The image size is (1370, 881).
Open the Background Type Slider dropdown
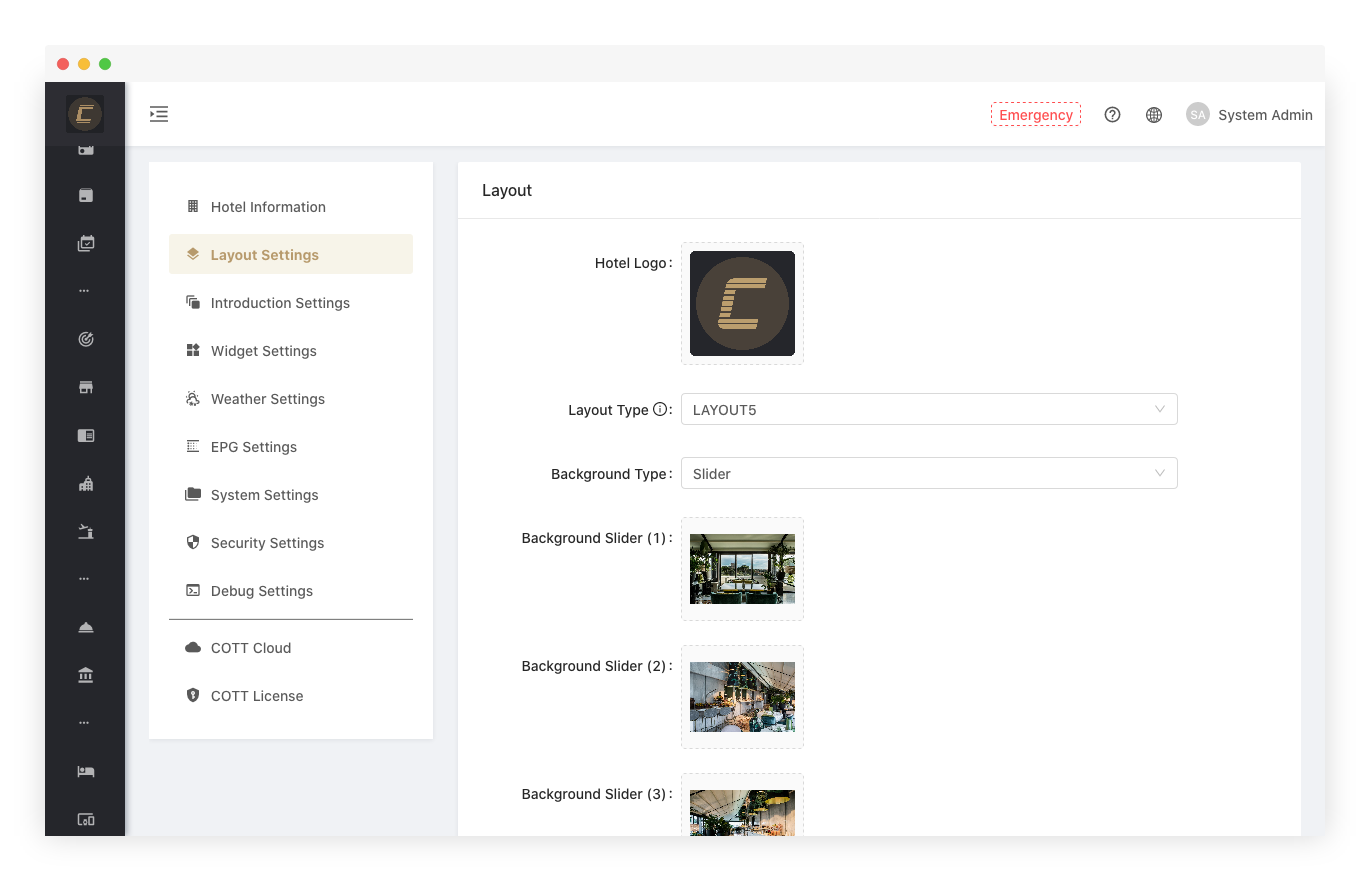coord(929,473)
